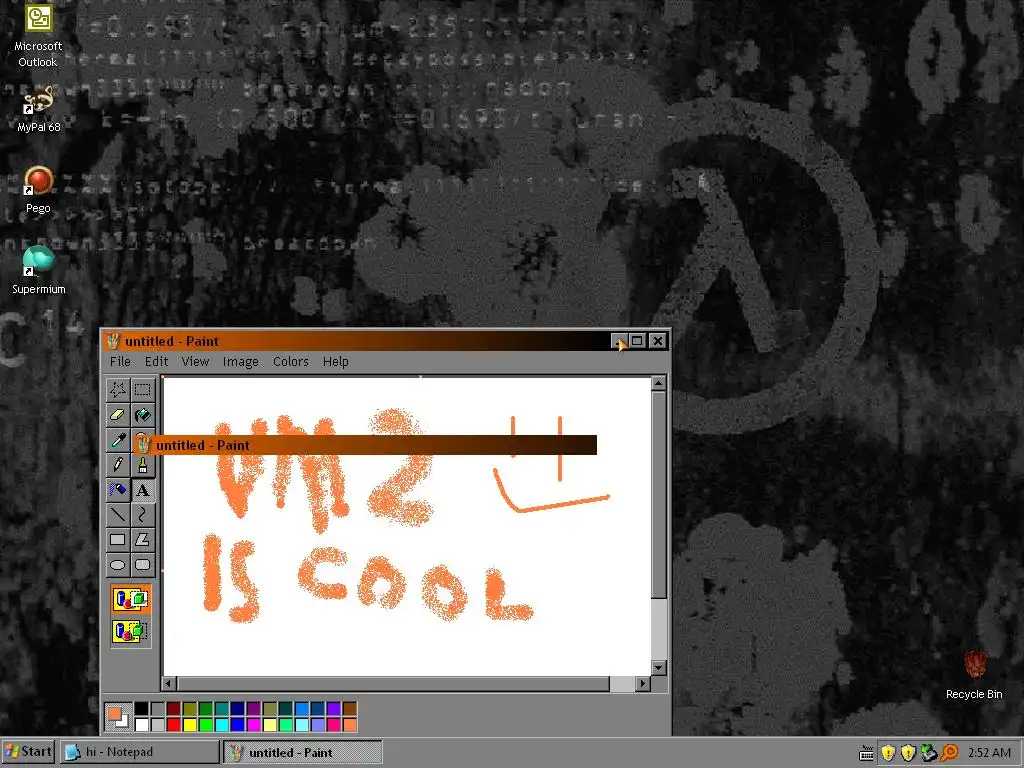1024x768 pixels.
Task: Click the Safely Remove Hardware tray icon
Action: 929,753
